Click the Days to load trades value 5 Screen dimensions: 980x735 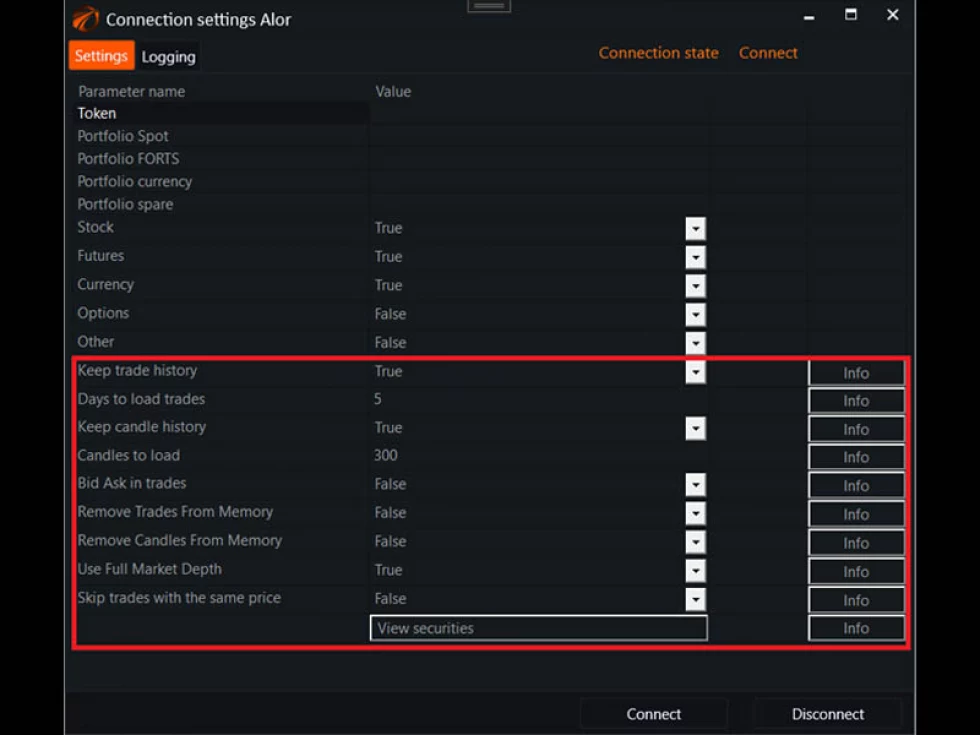tap(378, 399)
